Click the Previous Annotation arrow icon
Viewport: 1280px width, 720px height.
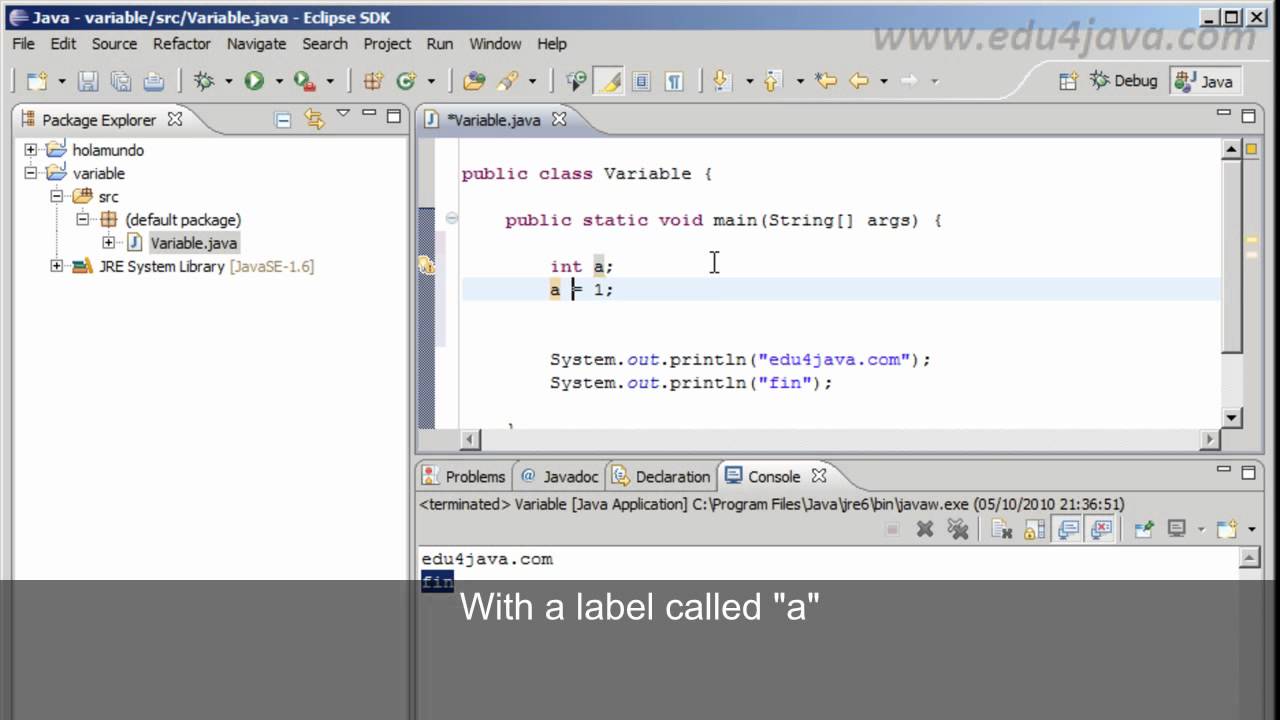click(773, 81)
